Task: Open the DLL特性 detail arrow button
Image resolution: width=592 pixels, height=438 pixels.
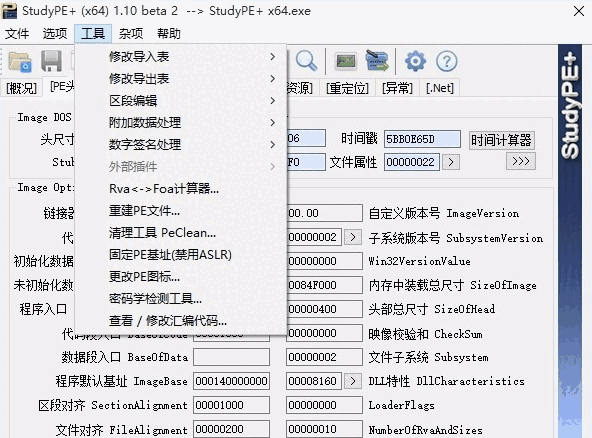Action: pyautogui.click(x=353, y=381)
